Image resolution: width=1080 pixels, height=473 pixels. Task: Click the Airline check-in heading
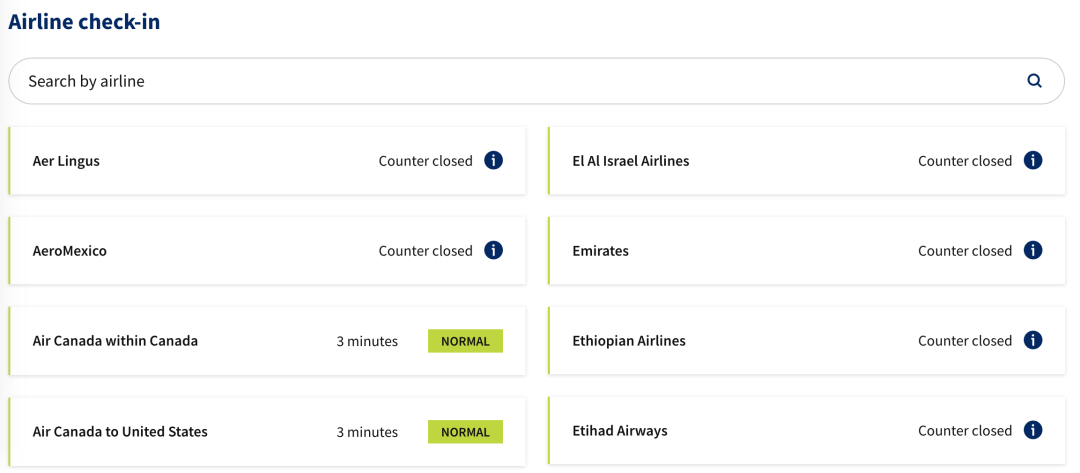click(84, 22)
